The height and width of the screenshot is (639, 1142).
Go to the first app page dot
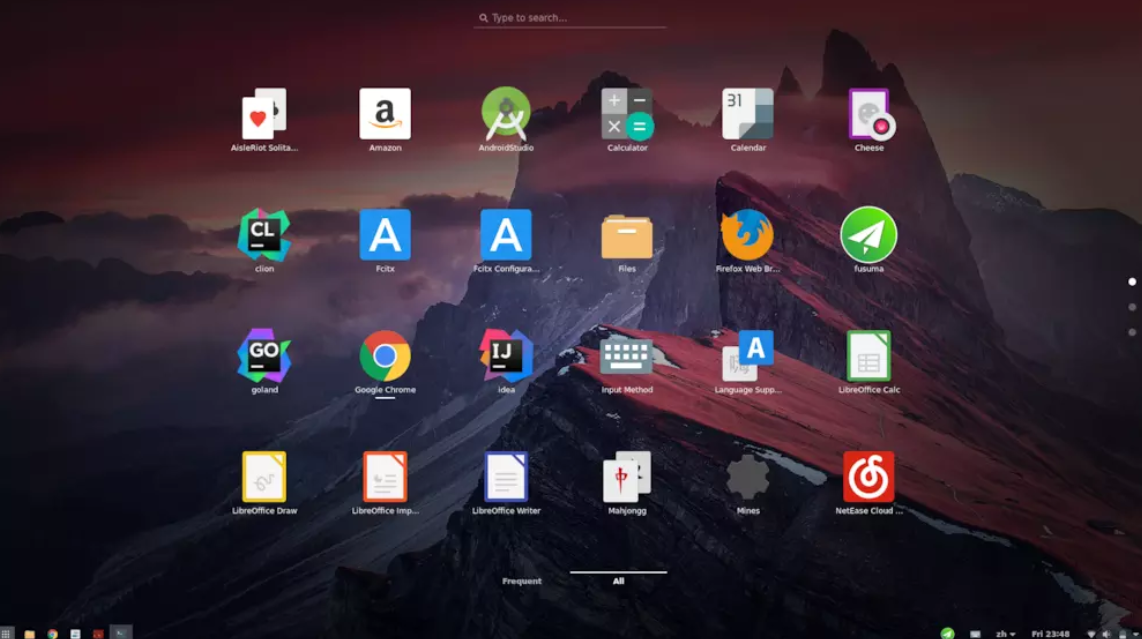1132,281
